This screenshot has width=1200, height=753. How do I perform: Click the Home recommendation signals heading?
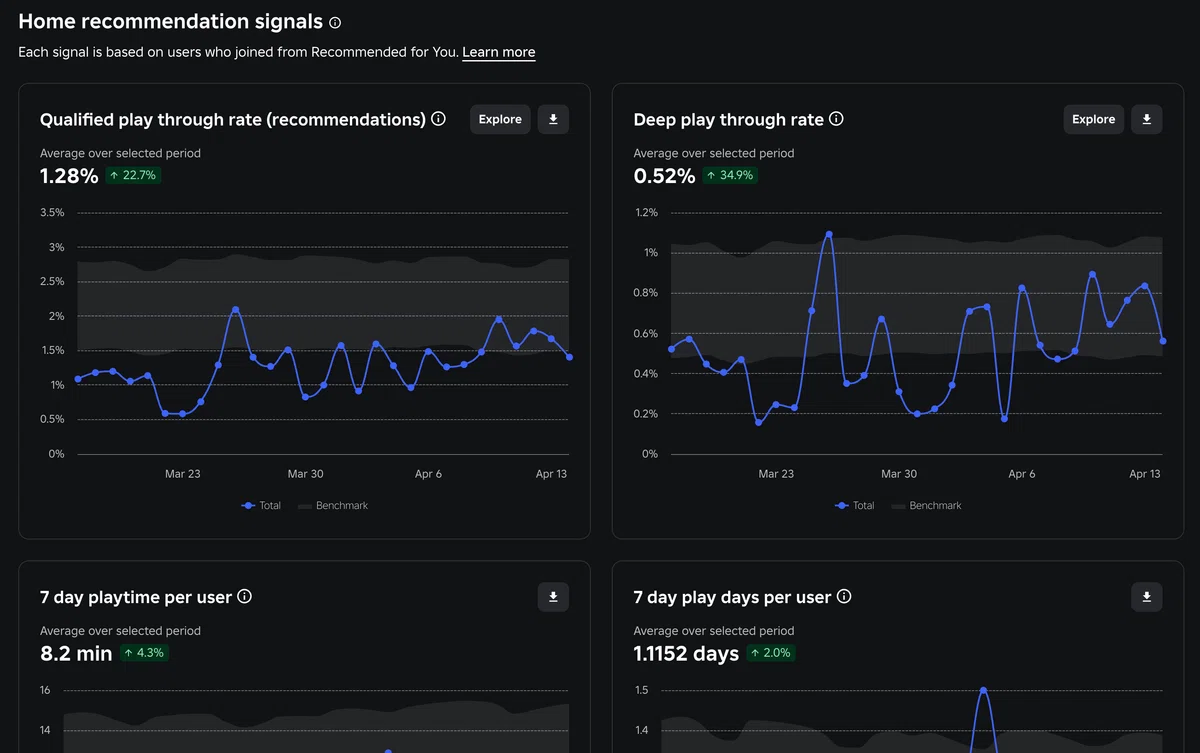[171, 22]
